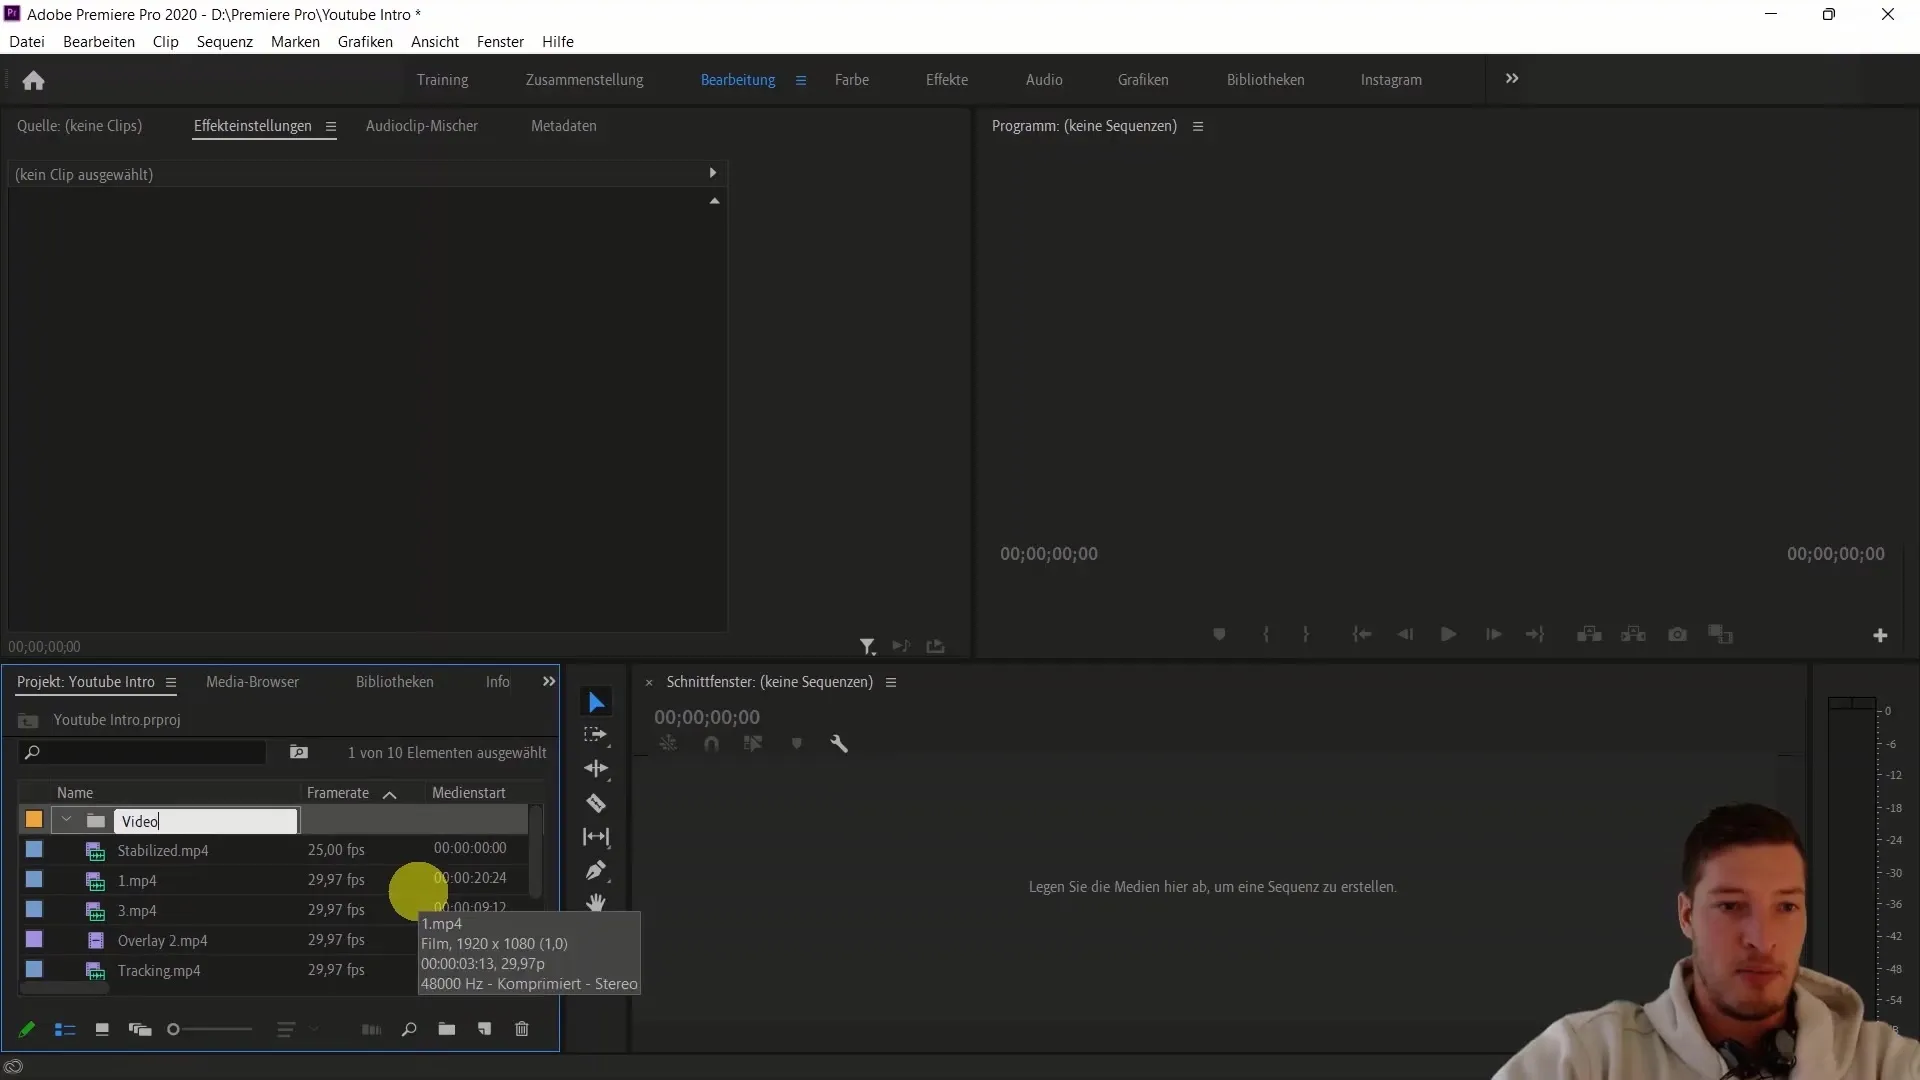
Task: Open the Datei menu
Action: (27, 42)
